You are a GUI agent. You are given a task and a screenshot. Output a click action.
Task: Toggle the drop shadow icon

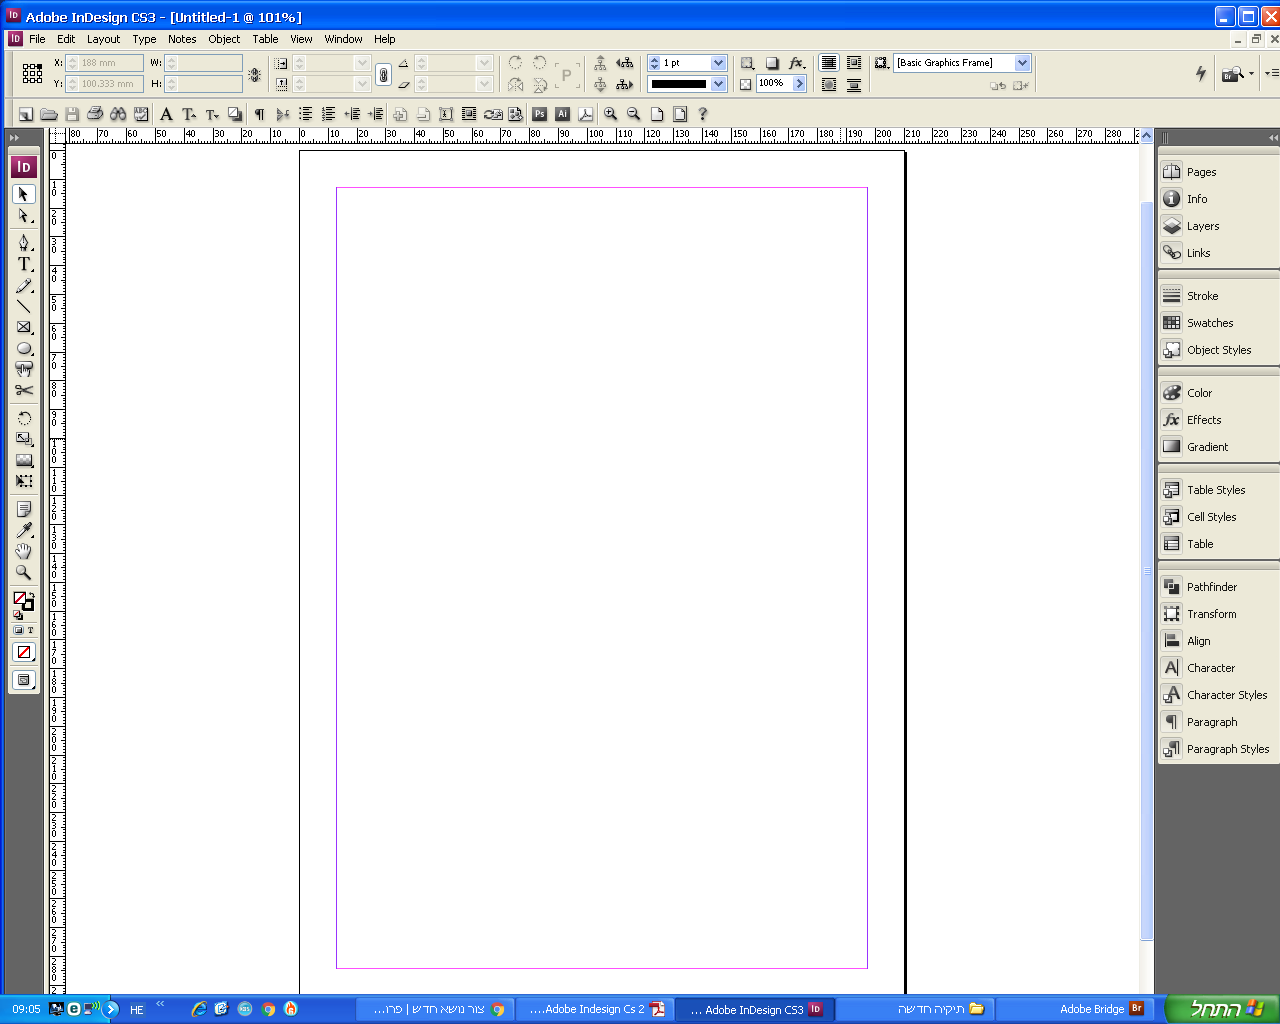[x=772, y=63]
